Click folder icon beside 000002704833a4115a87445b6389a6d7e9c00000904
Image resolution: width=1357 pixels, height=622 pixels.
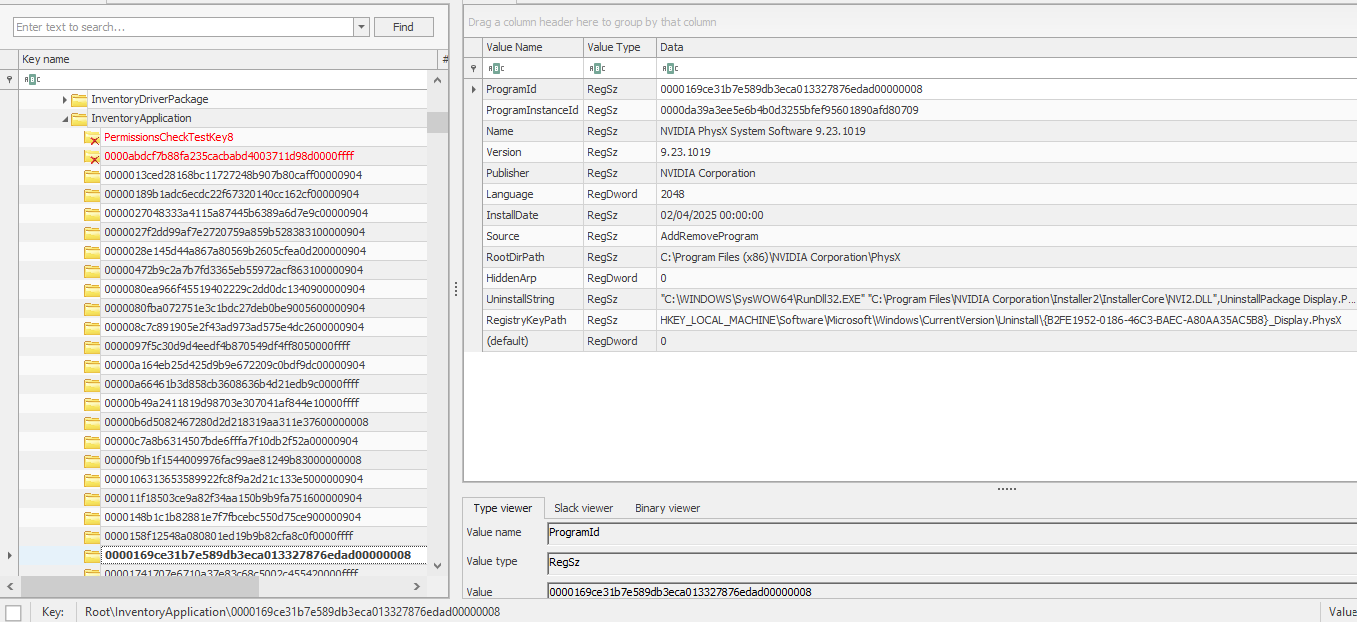[92, 213]
